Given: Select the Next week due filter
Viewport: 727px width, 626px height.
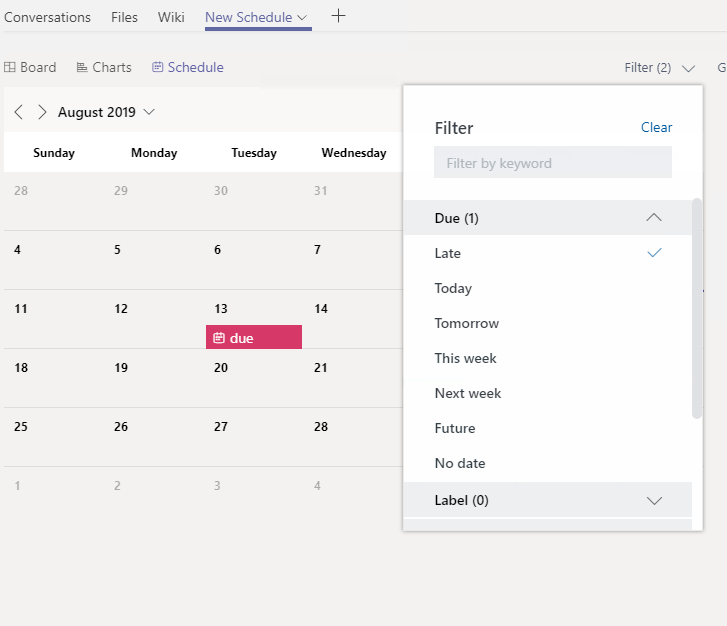Looking at the screenshot, I should coord(548,393).
